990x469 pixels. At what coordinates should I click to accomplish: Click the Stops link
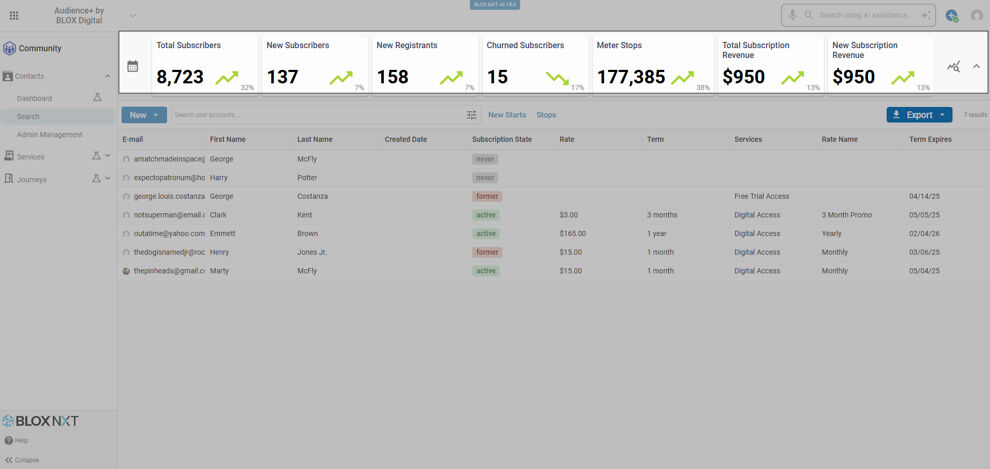546,115
